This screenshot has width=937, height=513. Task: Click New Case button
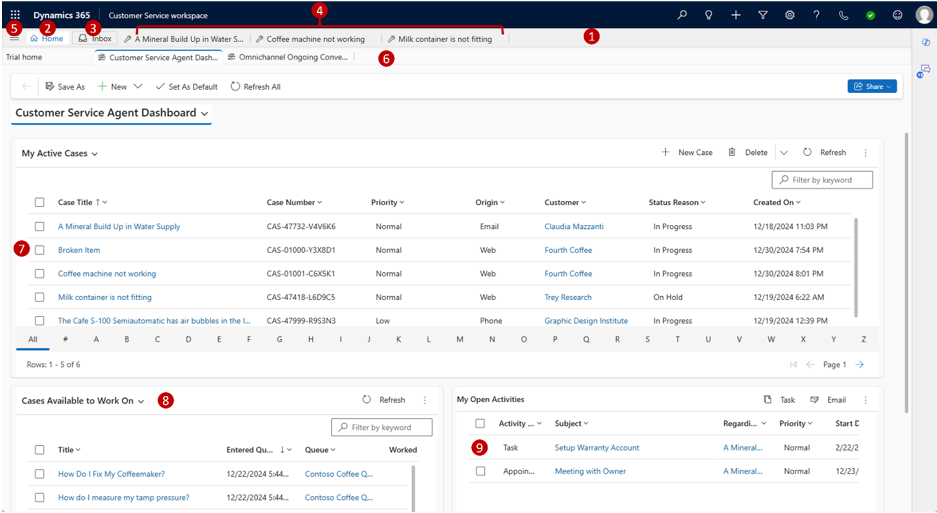point(687,152)
